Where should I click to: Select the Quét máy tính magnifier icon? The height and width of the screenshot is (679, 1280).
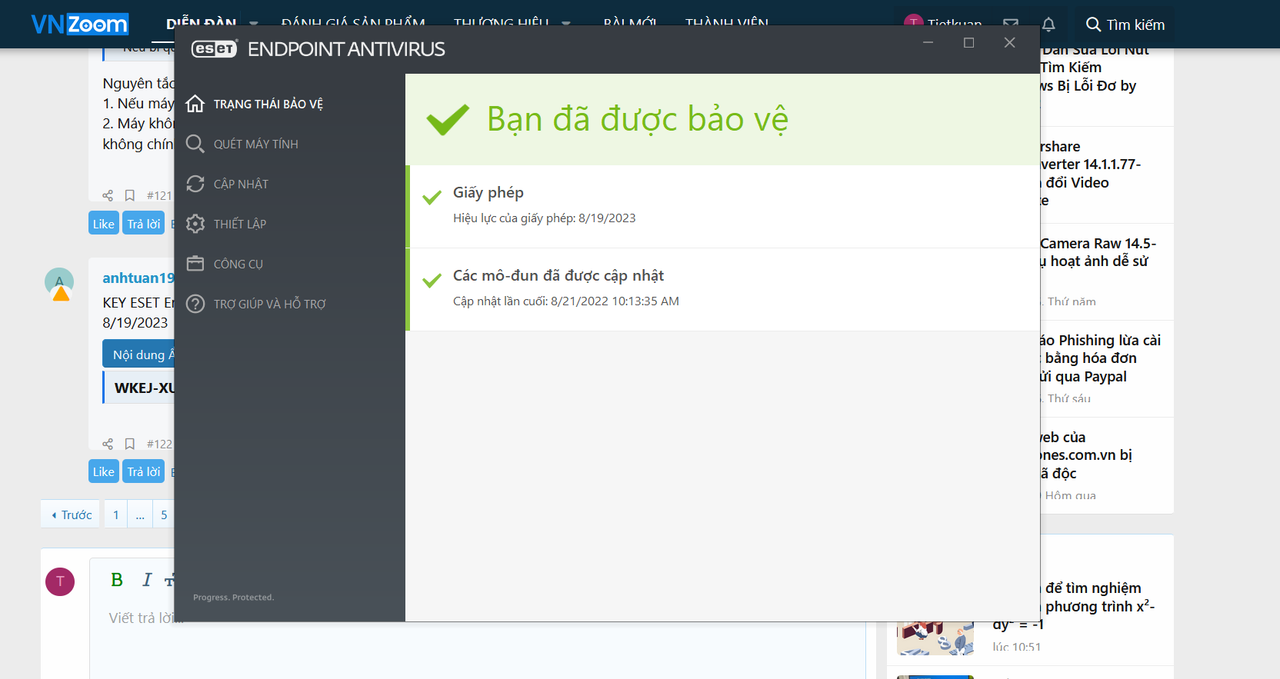click(195, 144)
